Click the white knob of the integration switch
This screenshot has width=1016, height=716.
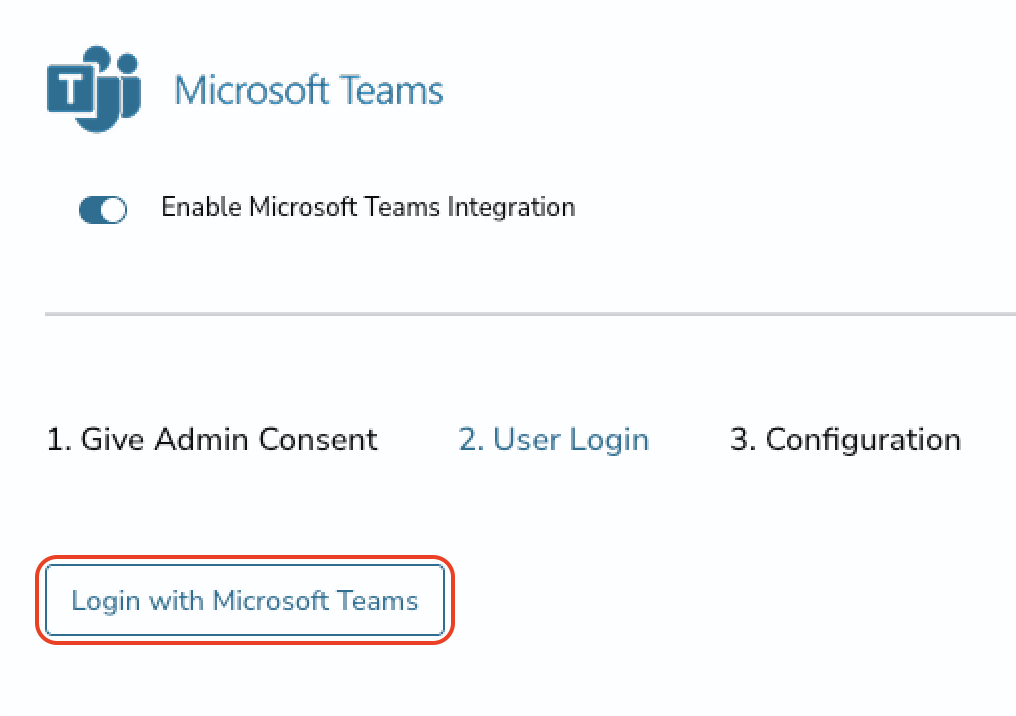pyautogui.click(x=113, y=210)
